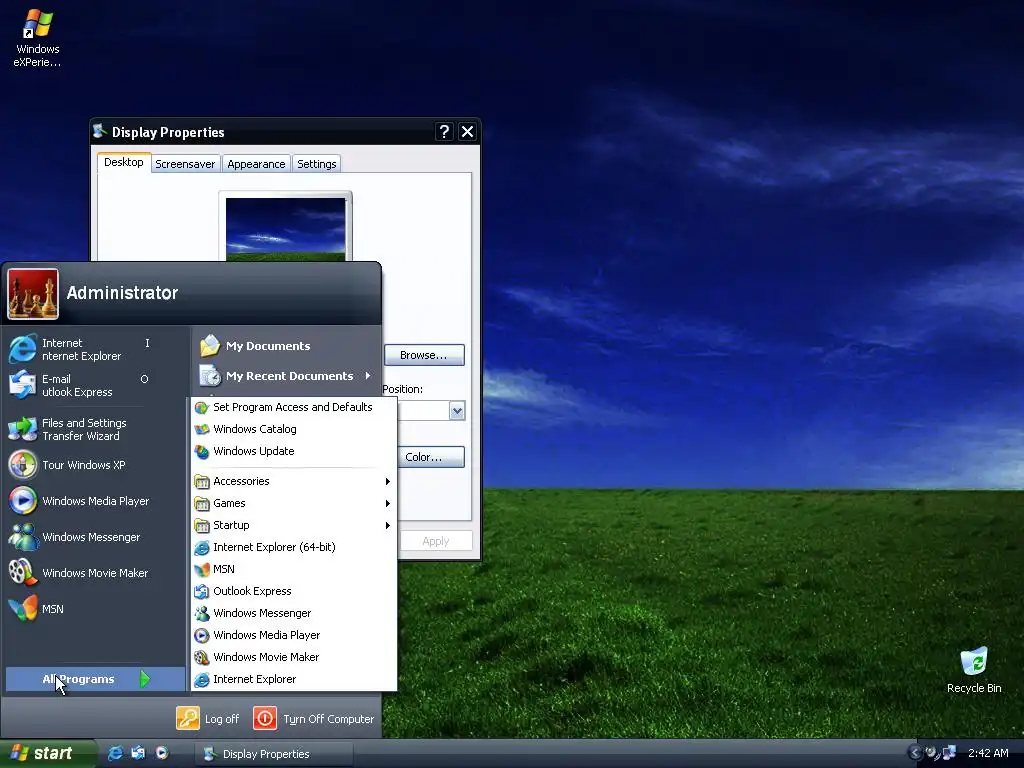Launch MSN from All Programs list
1024x768 pixels.
294,569
